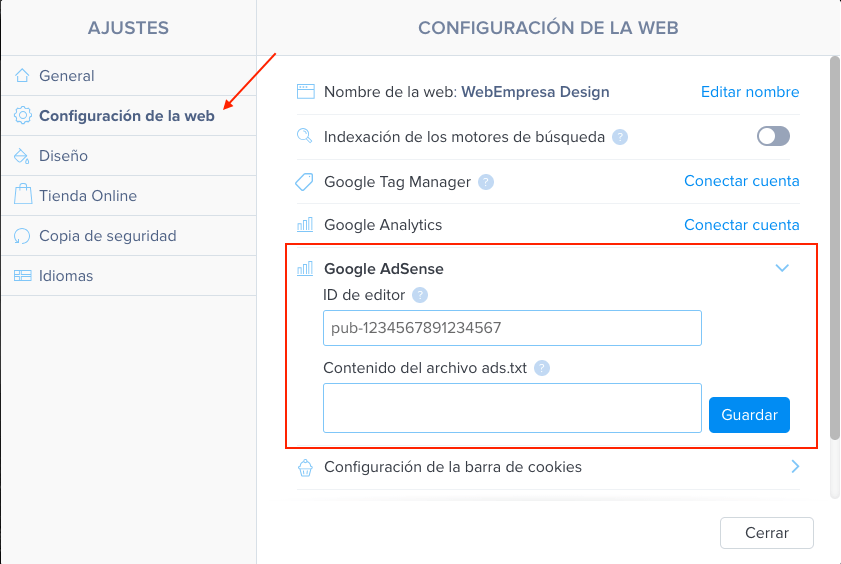Click the Google AdSense heading

pos(383,269)
